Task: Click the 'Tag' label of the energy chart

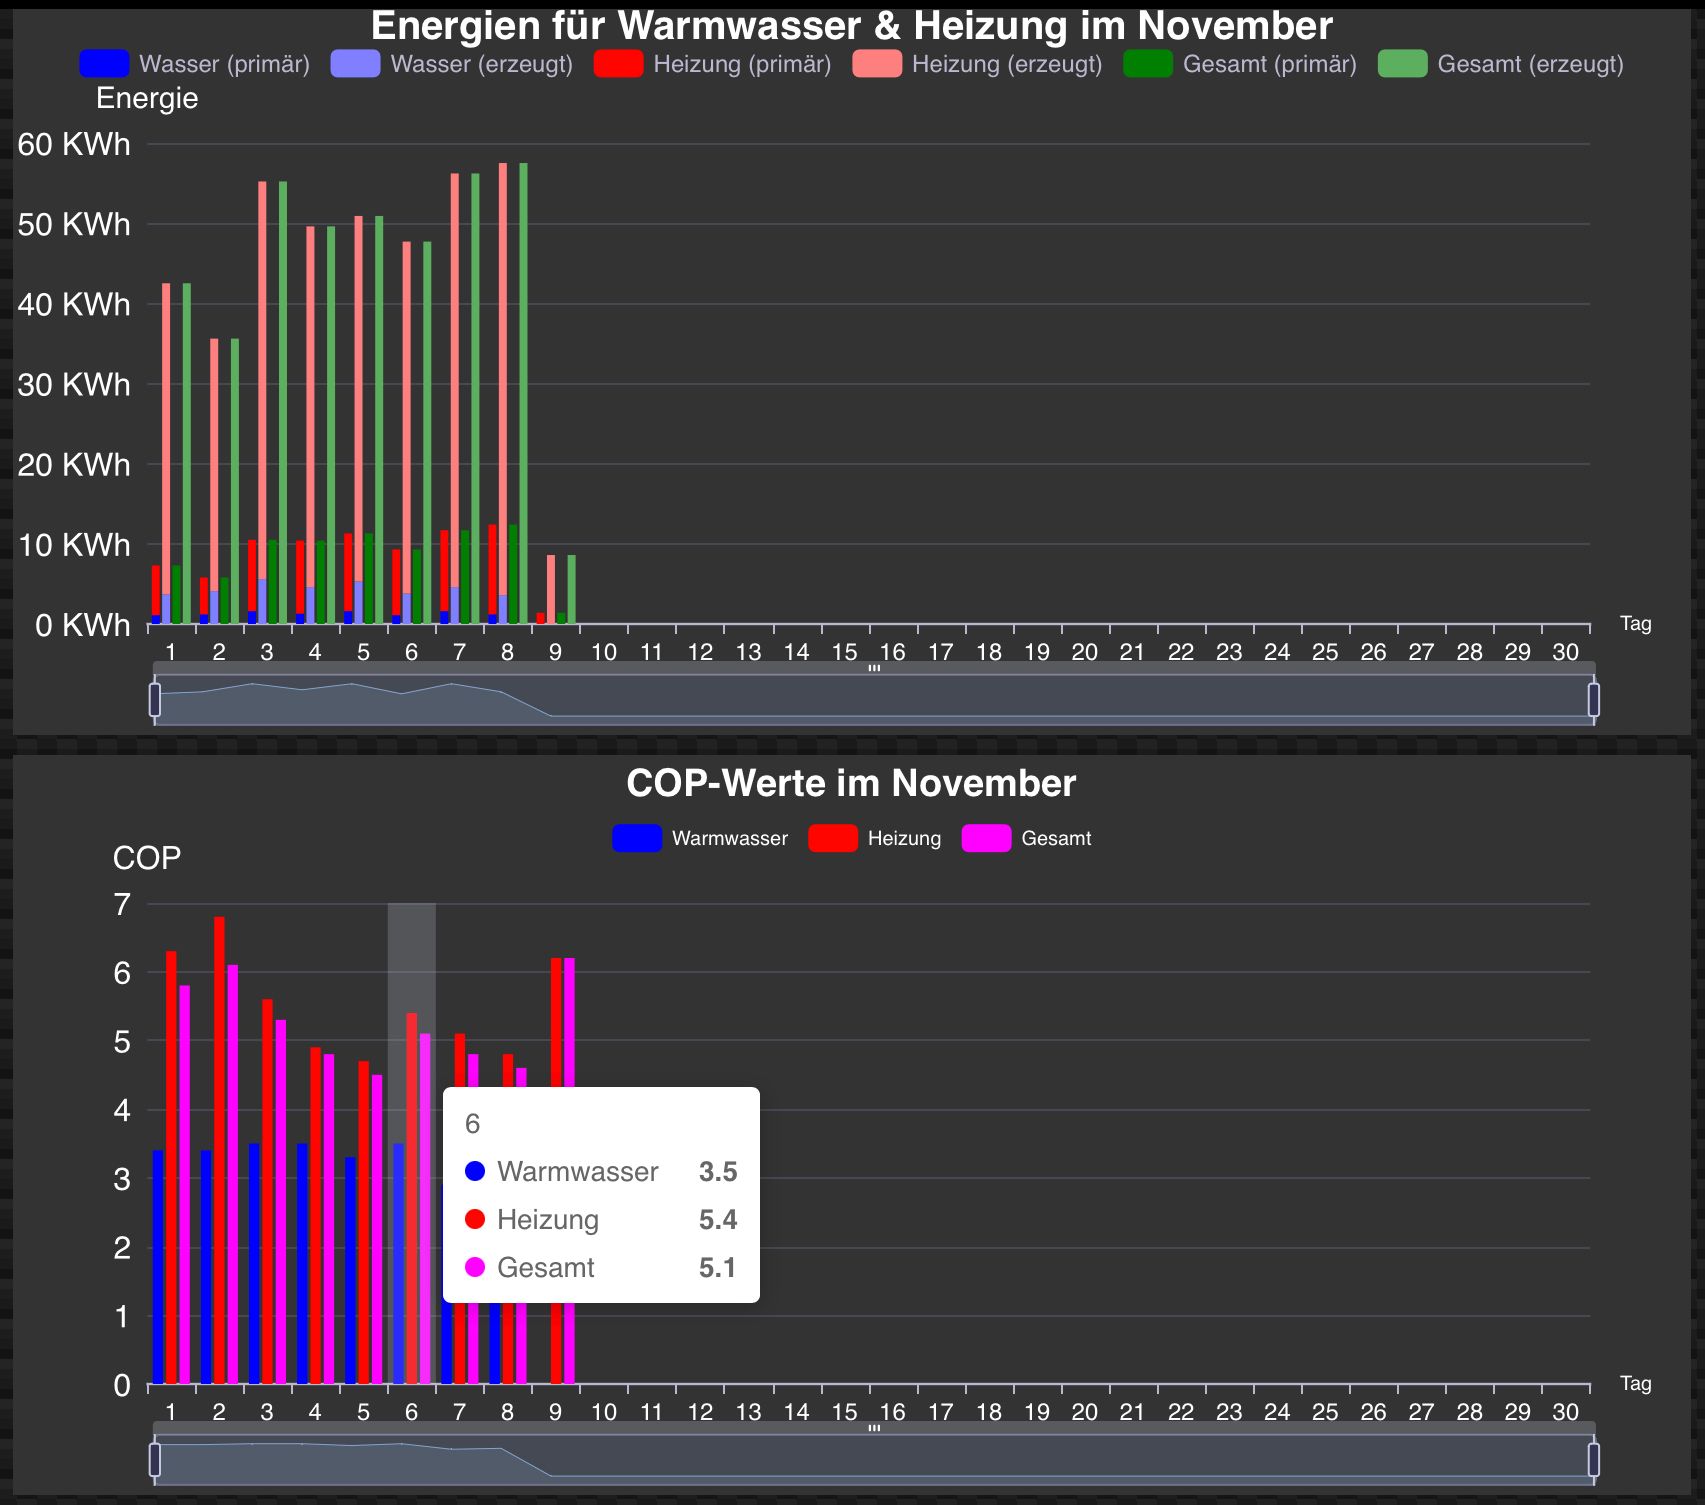Action: pyautogui.click(x=1636, y=623)
